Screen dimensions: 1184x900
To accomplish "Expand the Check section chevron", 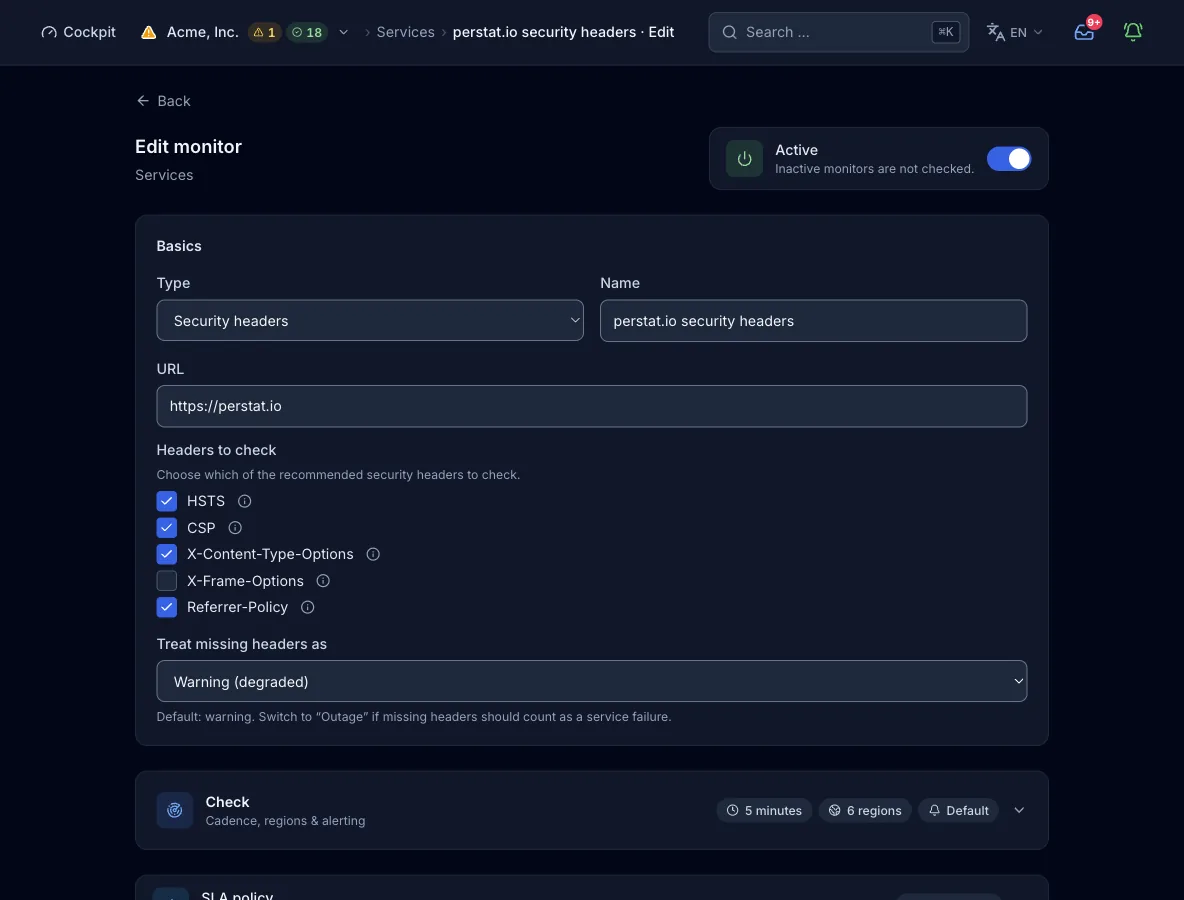I will [x=1019, y=810].
